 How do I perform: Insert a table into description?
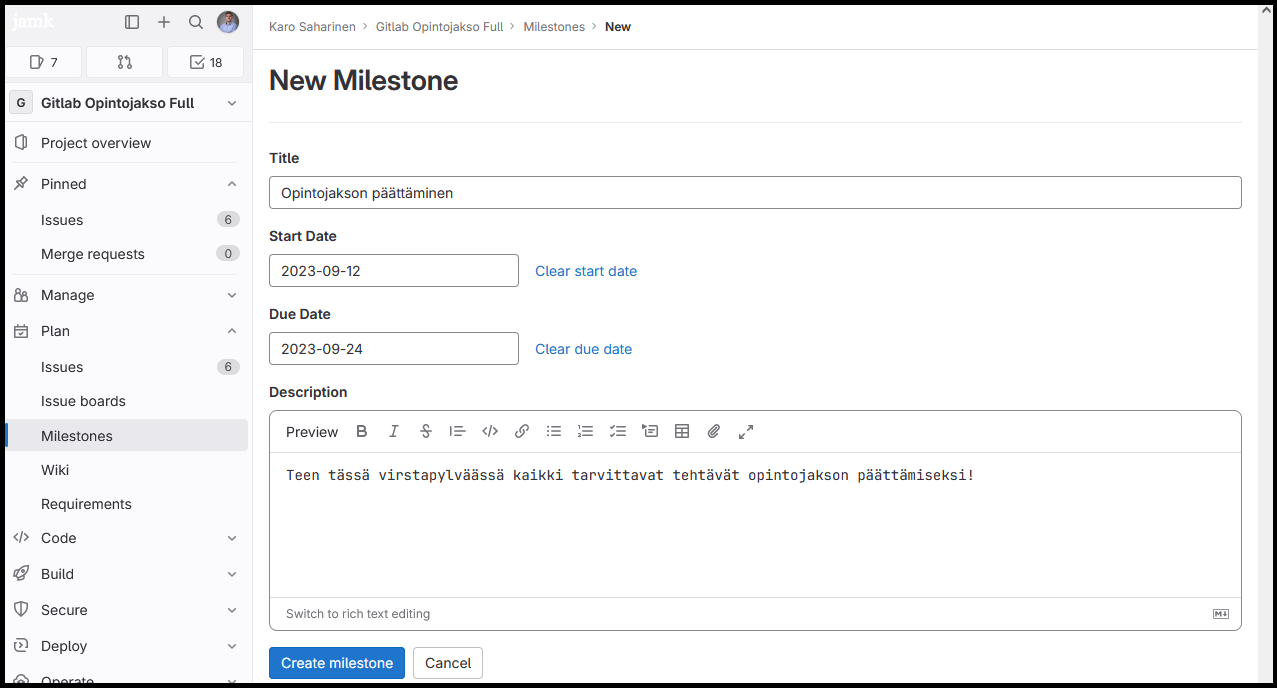click(x=682, y=431)
